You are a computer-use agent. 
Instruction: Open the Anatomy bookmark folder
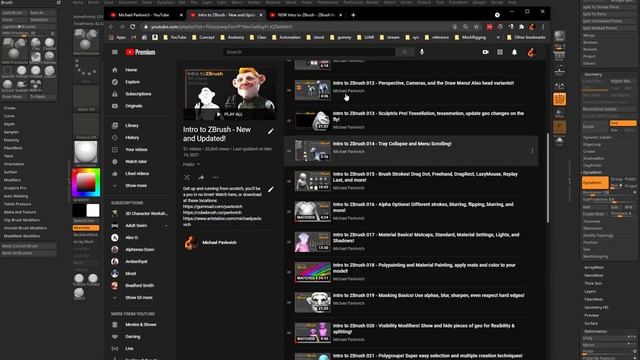point(232,38)
